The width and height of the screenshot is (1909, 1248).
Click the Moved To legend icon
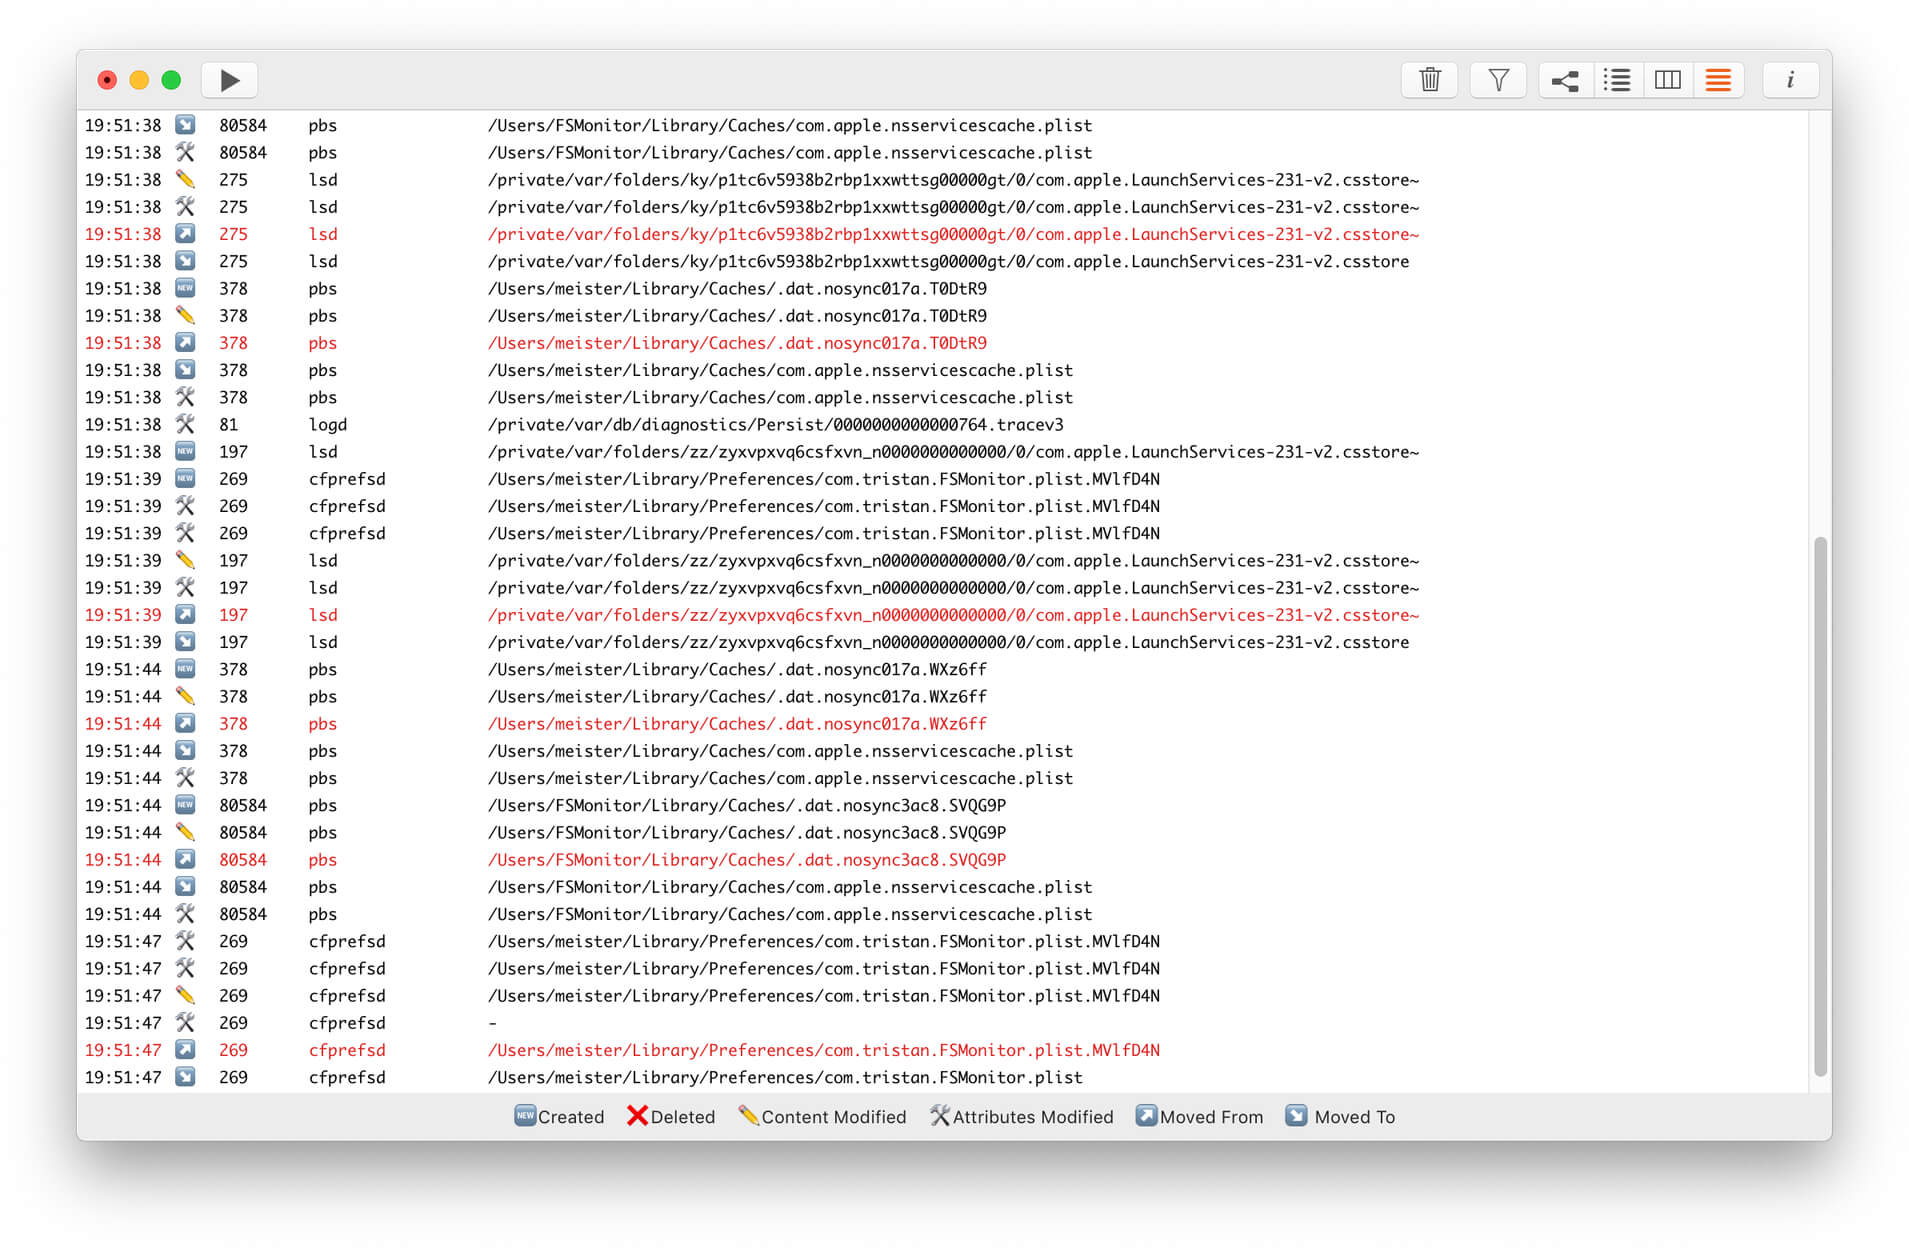pyautogui.click(x=1296, y=1115)
